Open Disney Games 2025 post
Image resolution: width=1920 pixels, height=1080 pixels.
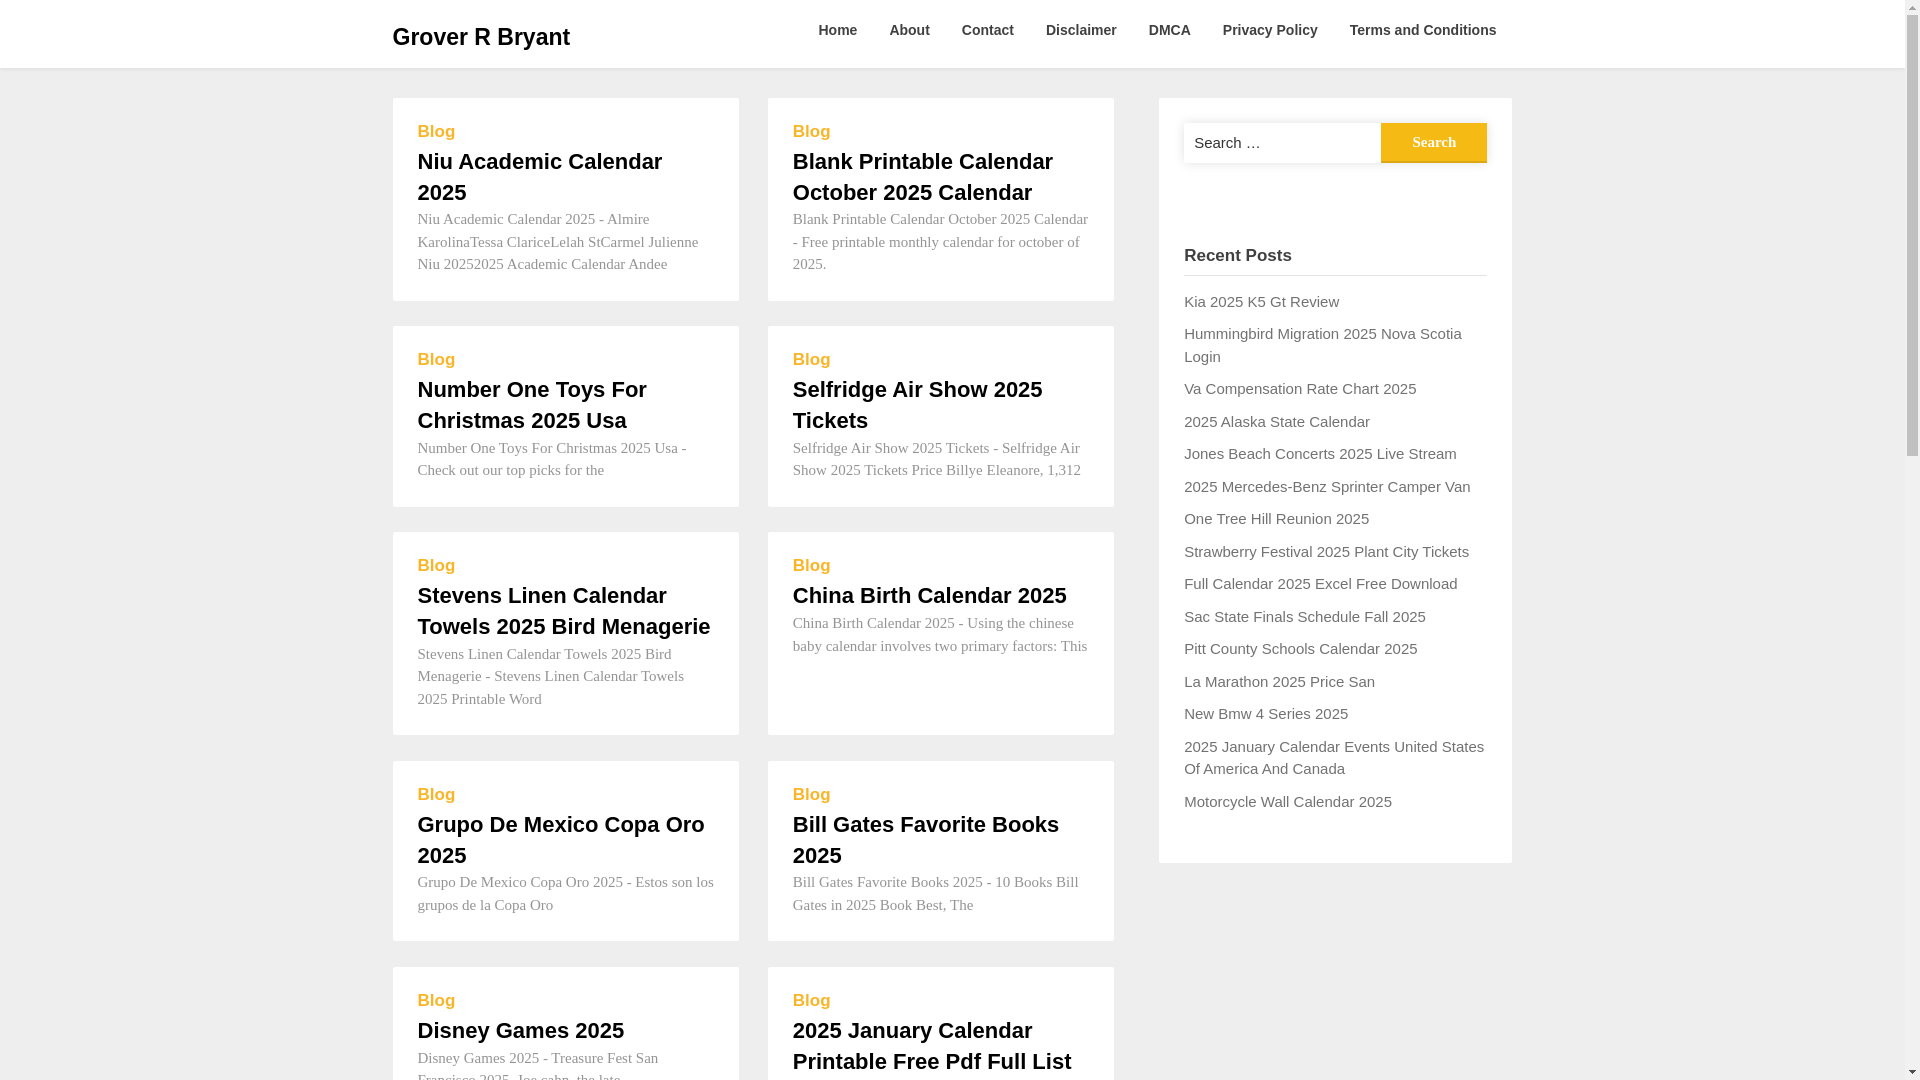pyautogui.click(x=521, y=1031)
